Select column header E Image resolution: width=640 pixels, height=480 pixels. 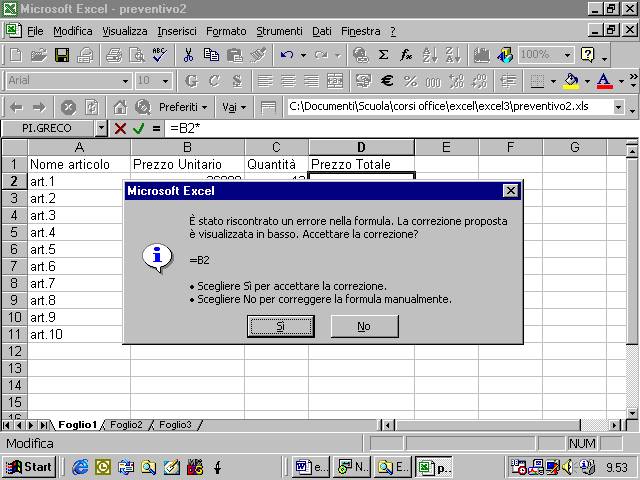click(x=446, y=147)
